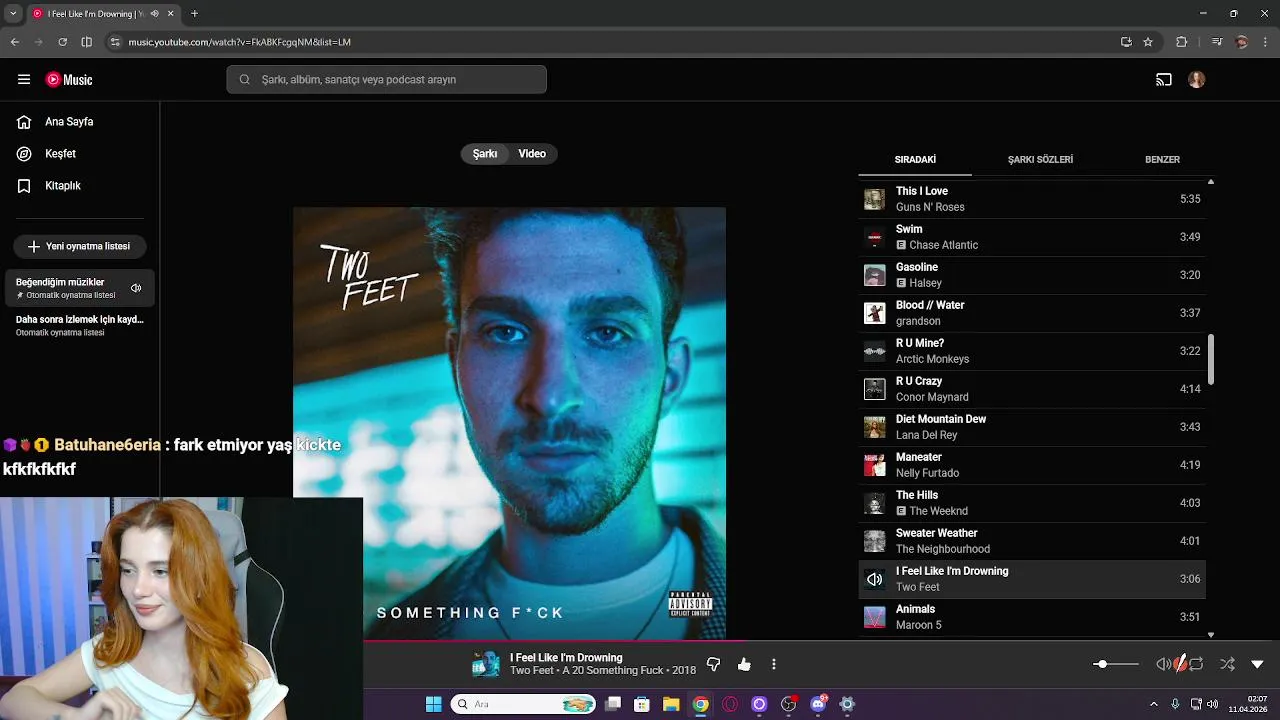Open the Chrome three-dot menu

tap(1265, 42)
